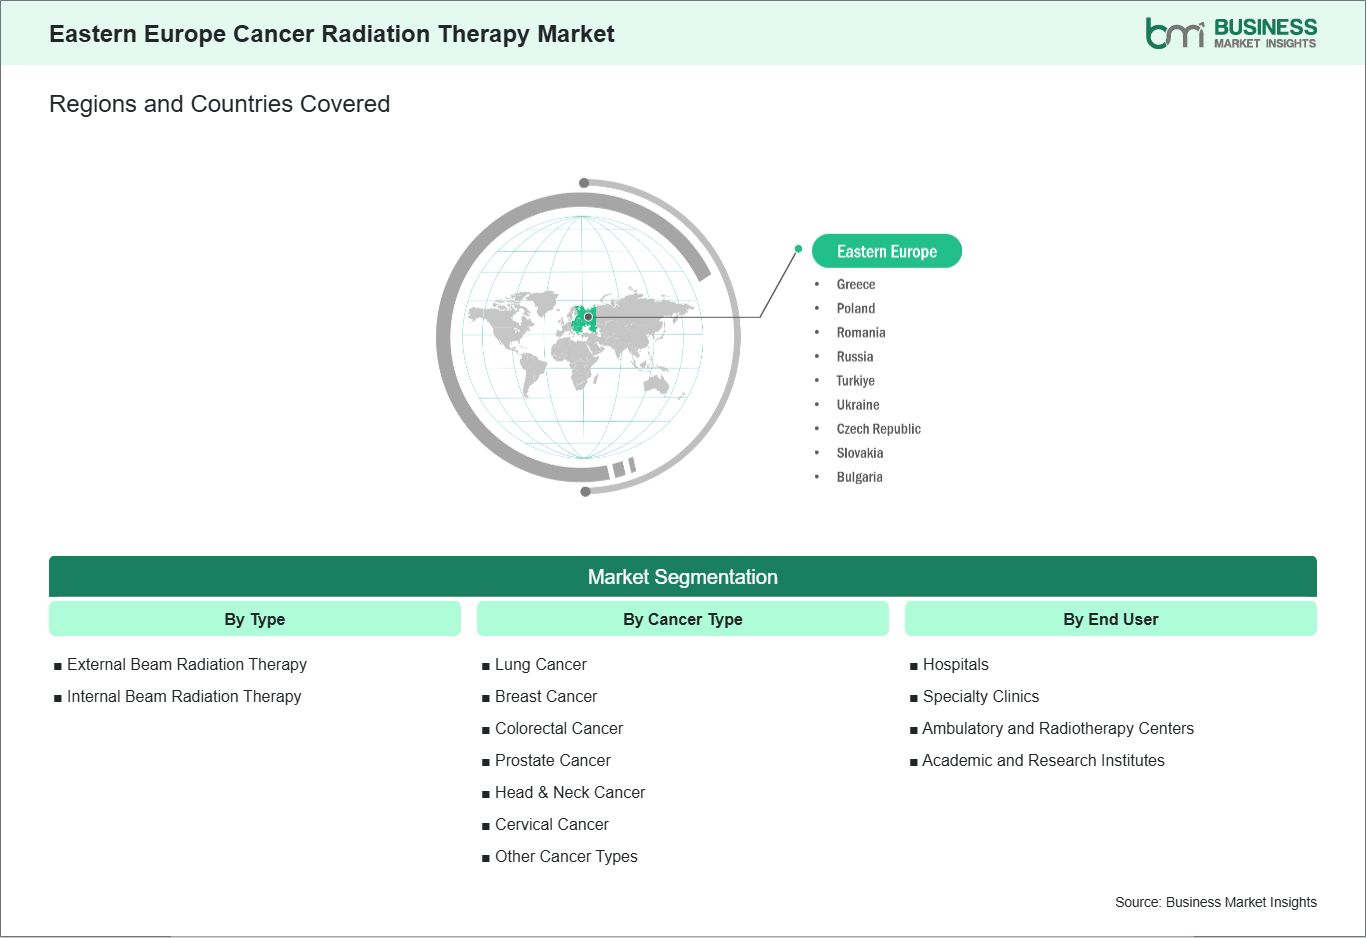The image size is (1366, 938).
Task: Click the Eastern Europe Cancer Radiation Therapy Market title
Action: pyautogui.click(x=331, y=34)
